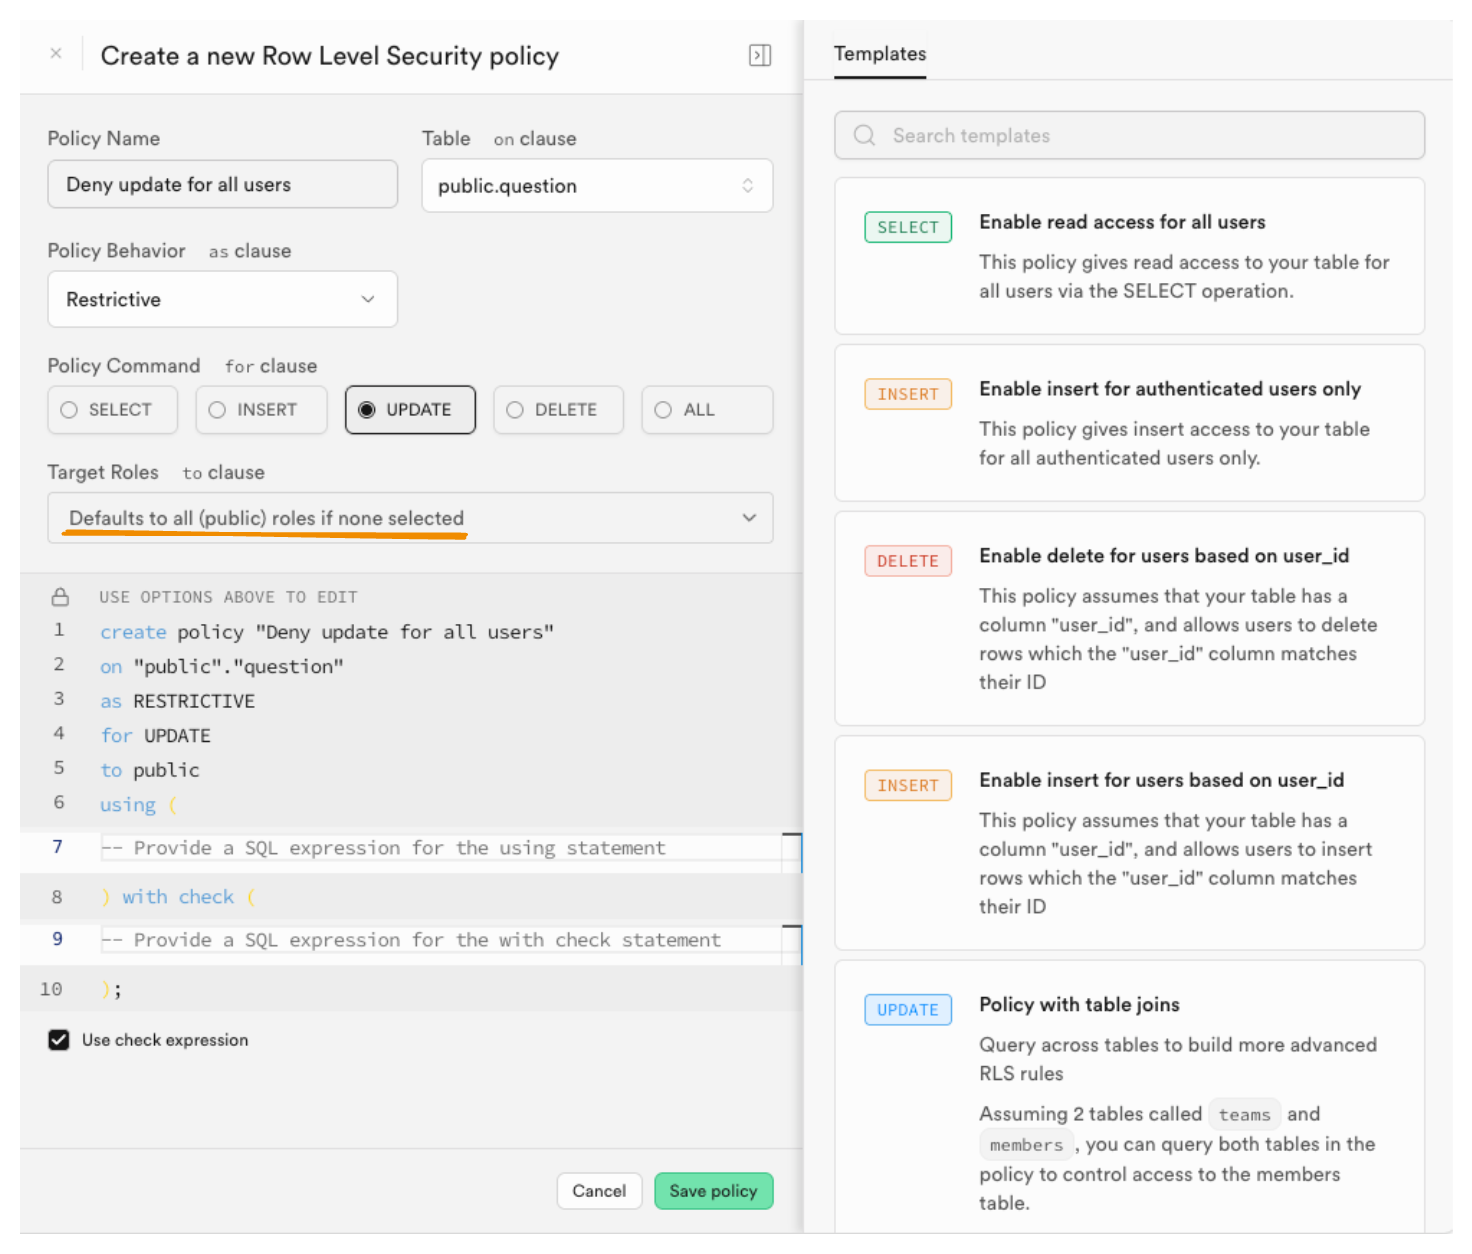This screenshot has width=1472, height=1254.
Task: Choose the DELETE policy command option
Action: 515,410
